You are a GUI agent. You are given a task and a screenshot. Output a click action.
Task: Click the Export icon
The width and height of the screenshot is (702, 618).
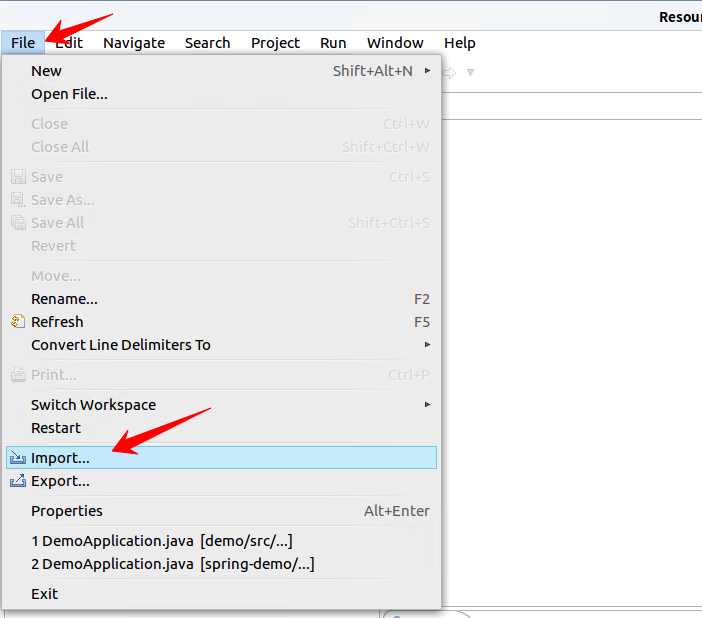18,481
